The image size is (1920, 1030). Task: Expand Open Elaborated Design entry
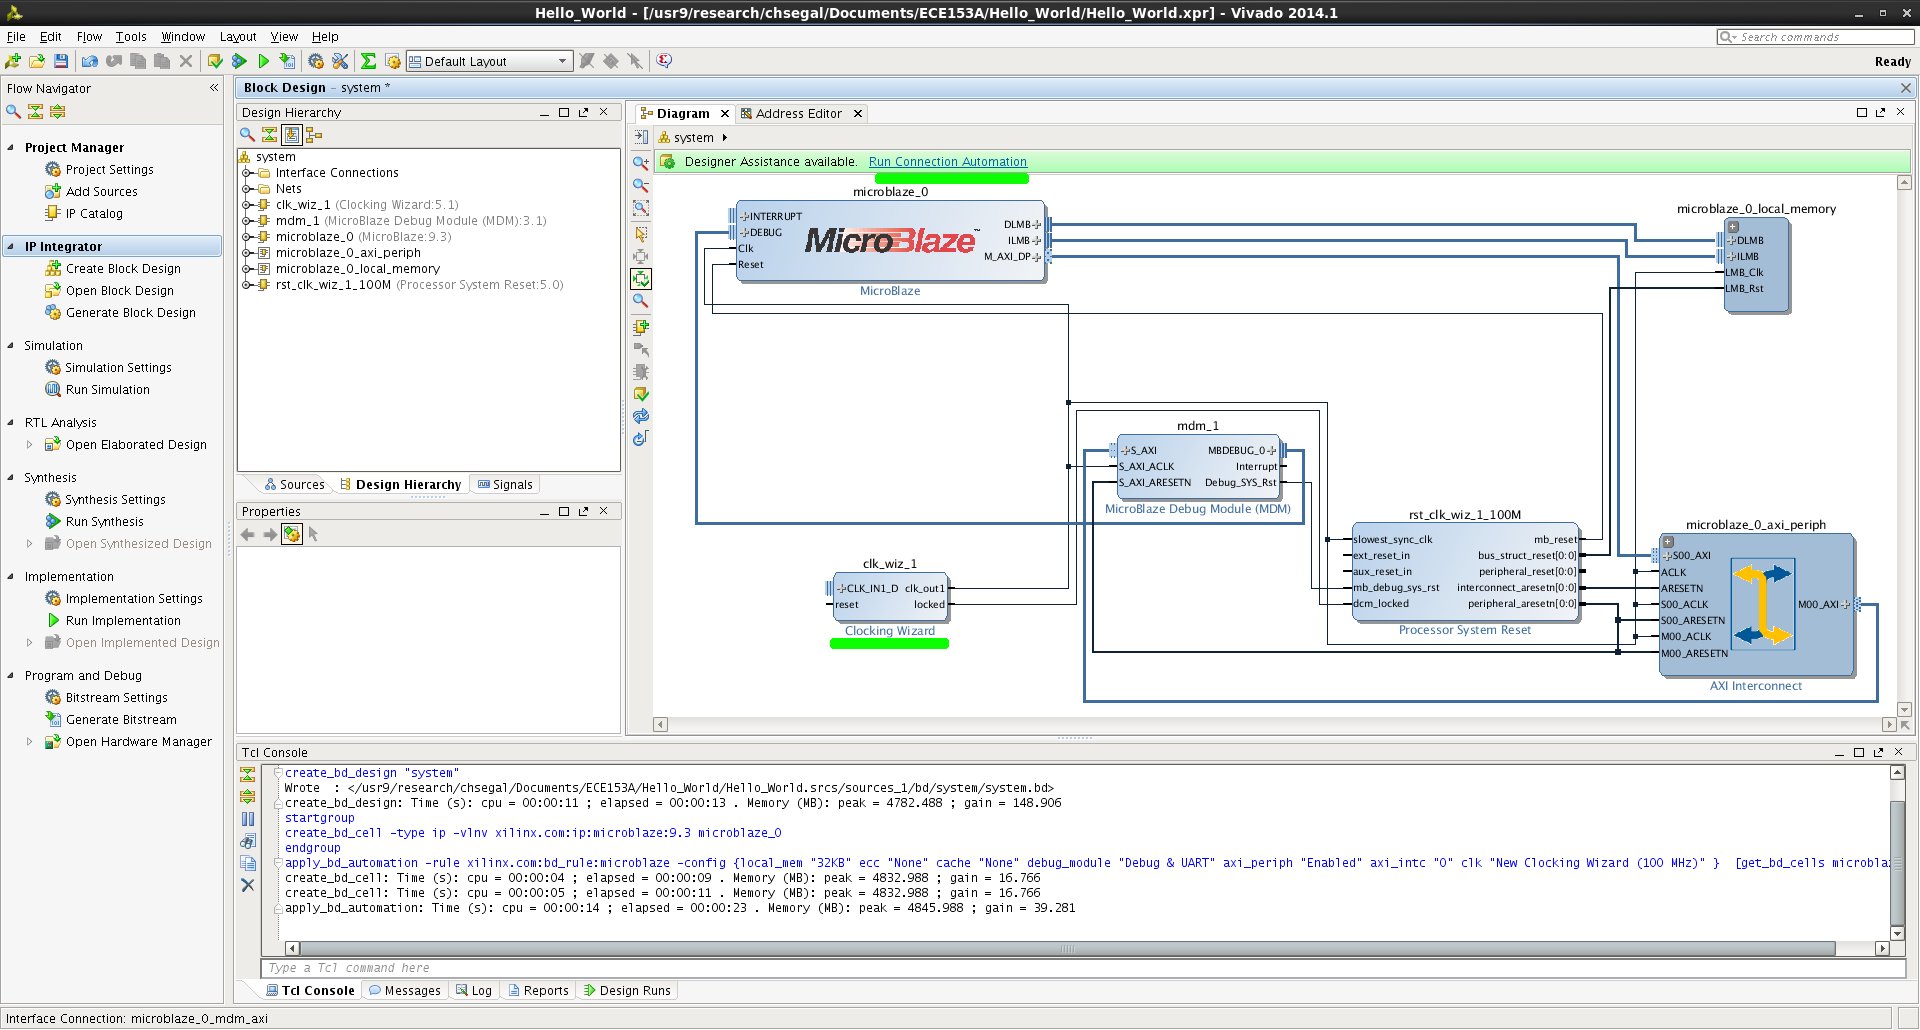click(29, 445)
